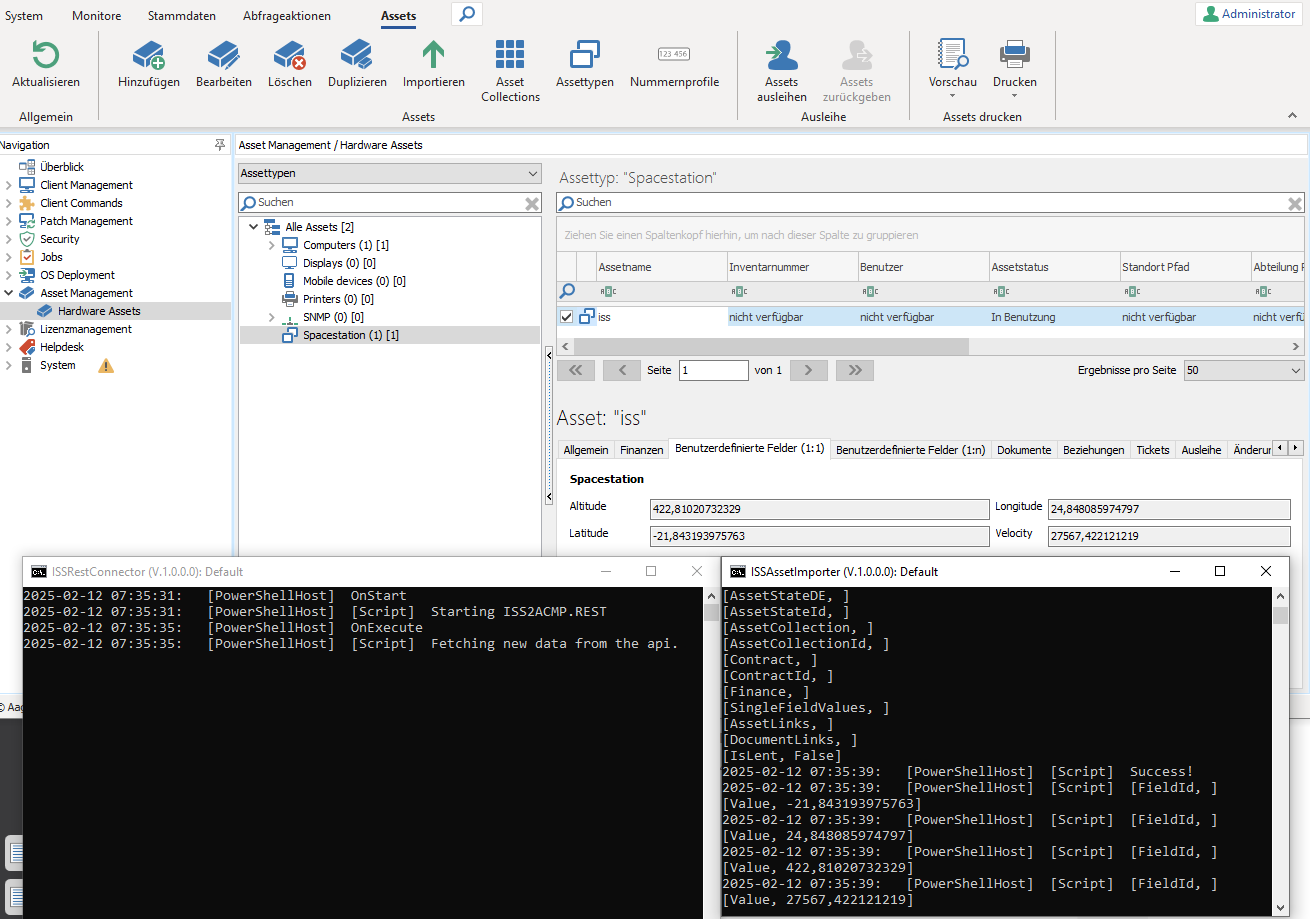This screenshot has width=1310, height=919.
Task: Click the Assets ausleihen icon
Action: coord(781,55)
